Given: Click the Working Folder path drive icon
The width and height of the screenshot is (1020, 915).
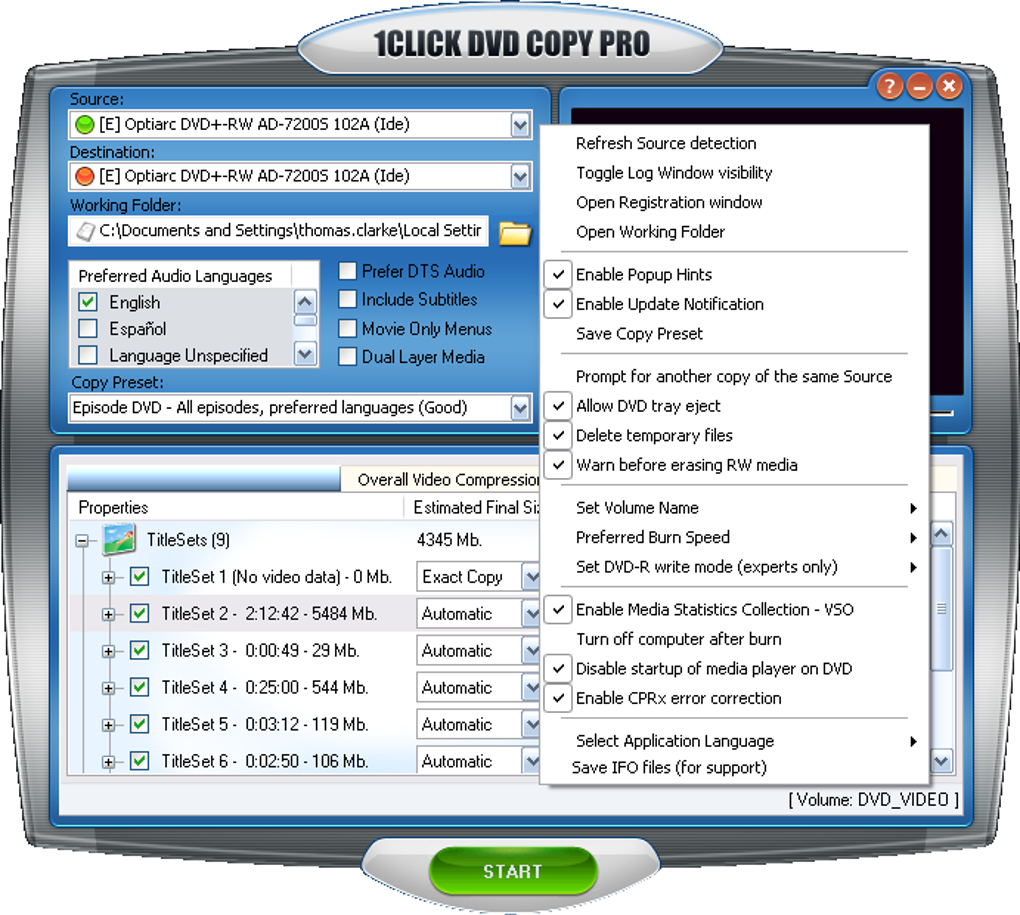Looking at the screenshot, I should 85,231.
